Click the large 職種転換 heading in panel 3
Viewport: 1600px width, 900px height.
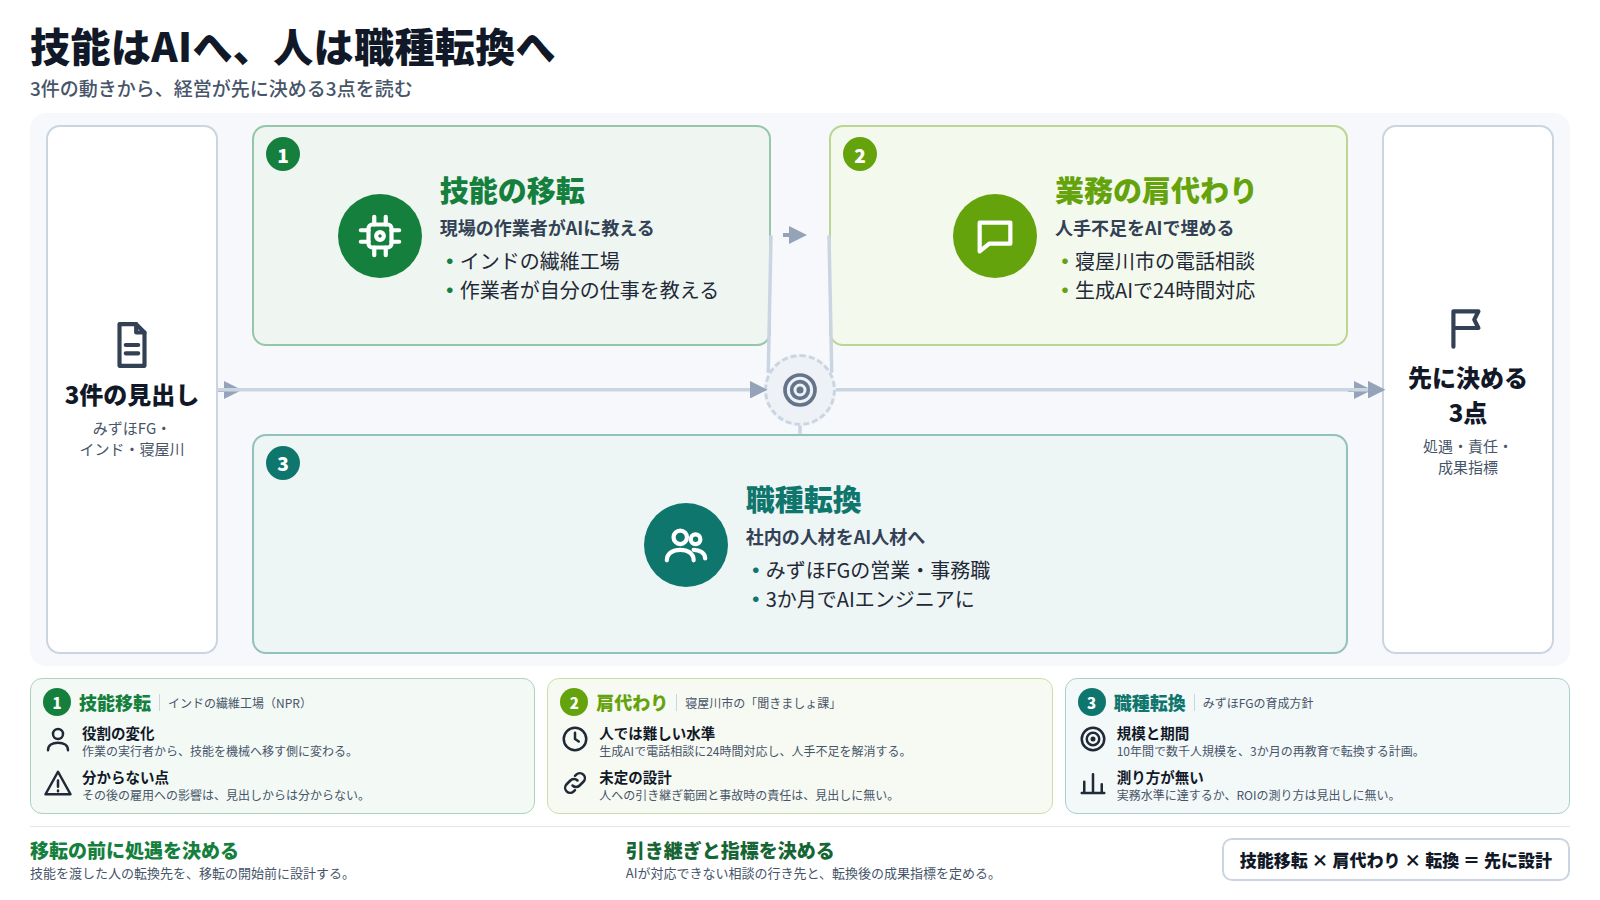click(803, 500)
